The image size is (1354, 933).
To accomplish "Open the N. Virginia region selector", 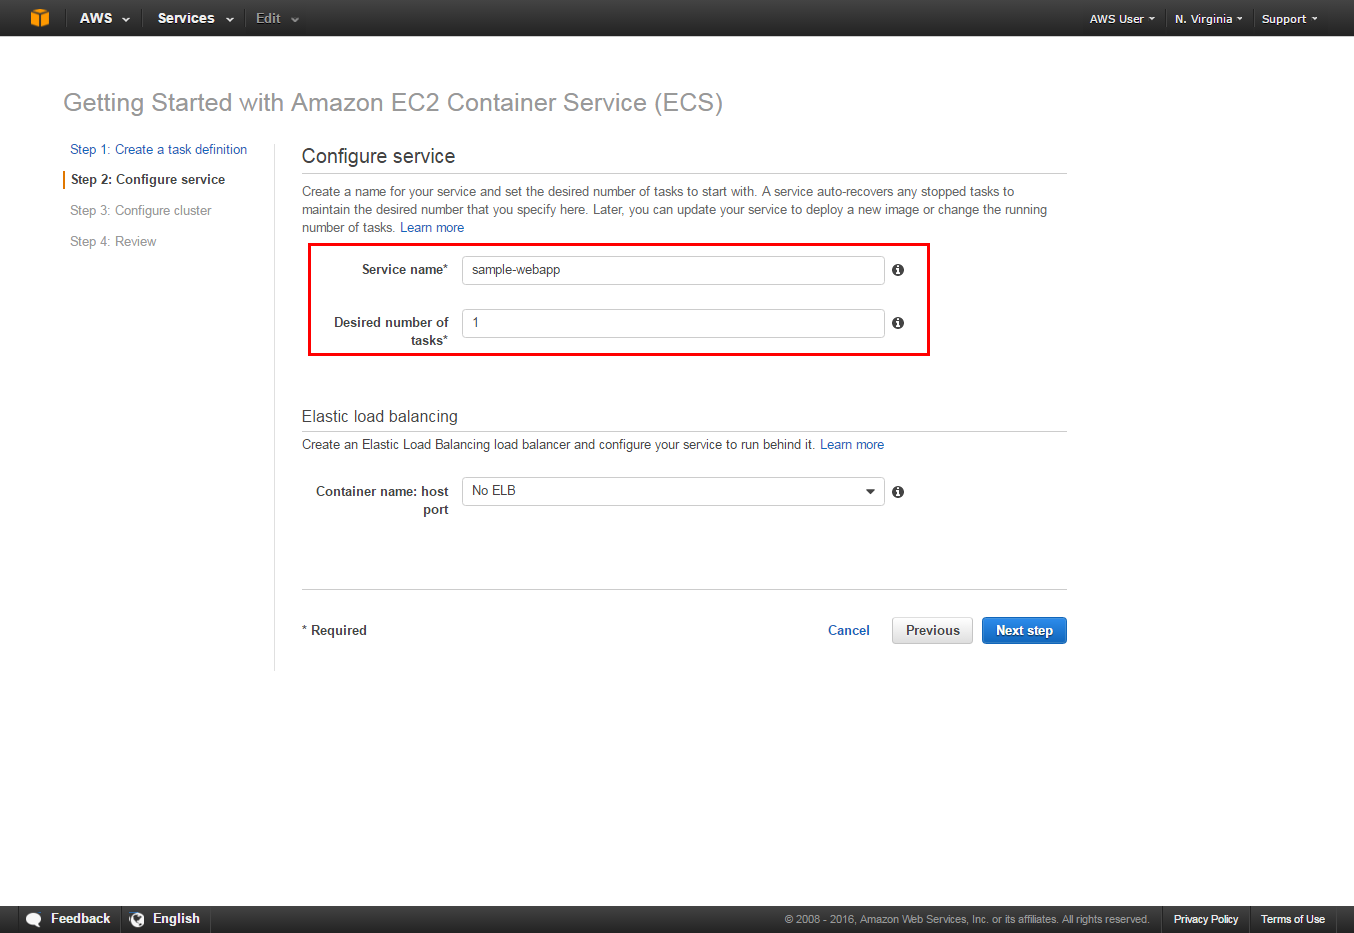I will (1208, 19).
